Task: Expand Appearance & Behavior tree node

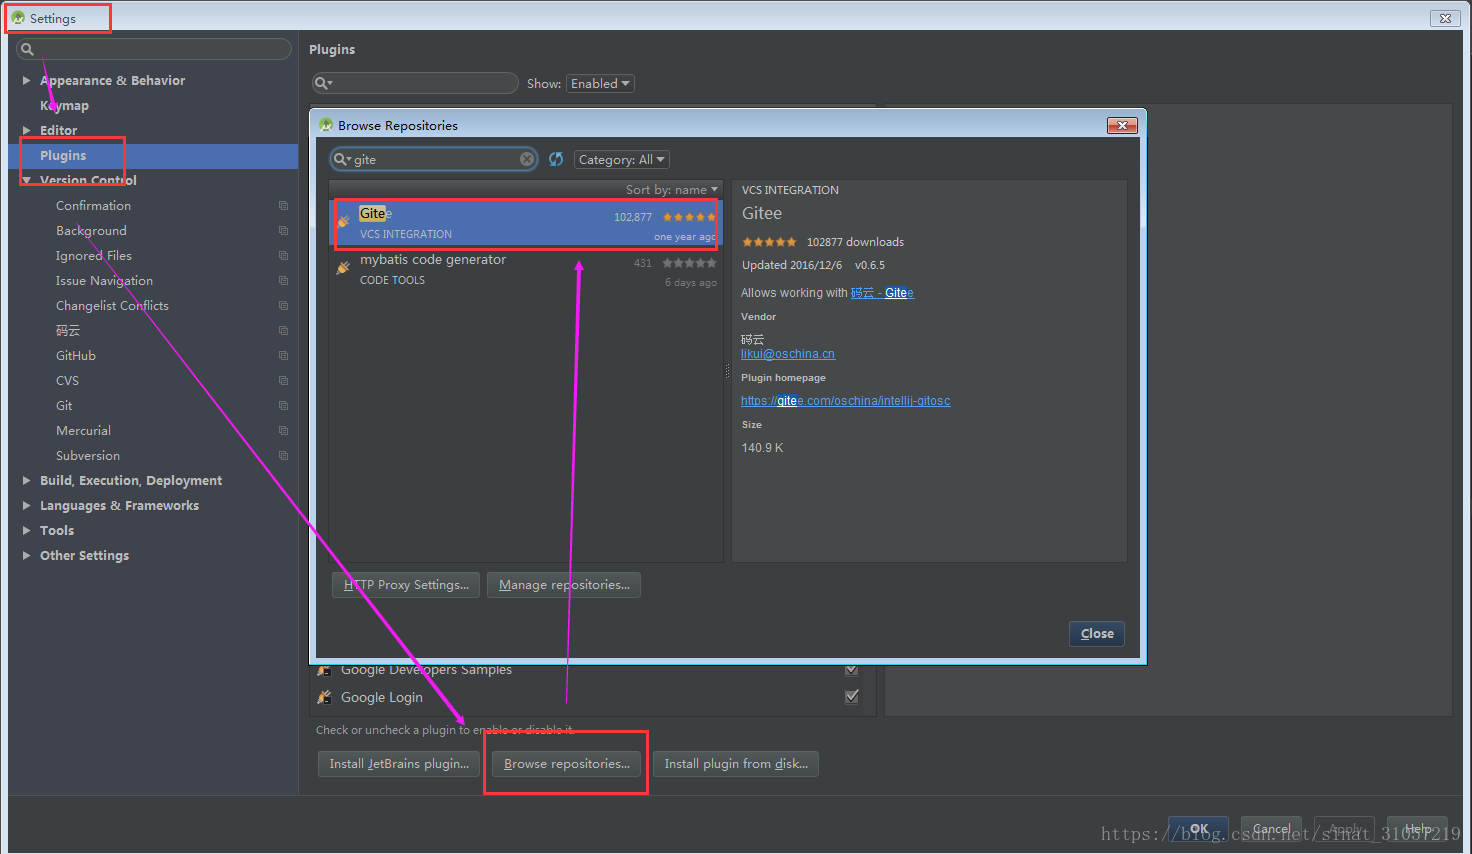Action: click(26, 80)
